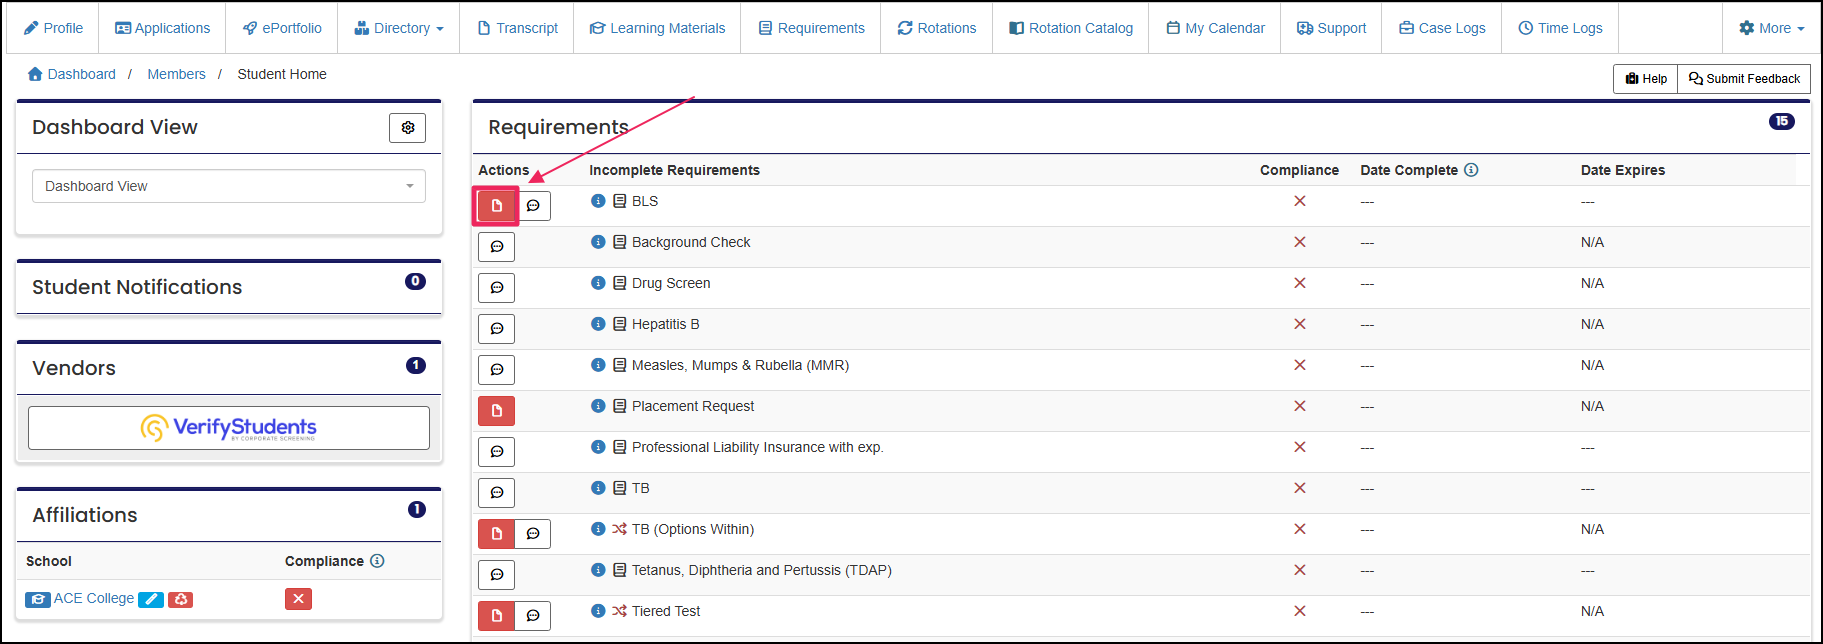Open the ePortfolio tab
This screenshot has width=1823, height=644.
tap(282, 28)
